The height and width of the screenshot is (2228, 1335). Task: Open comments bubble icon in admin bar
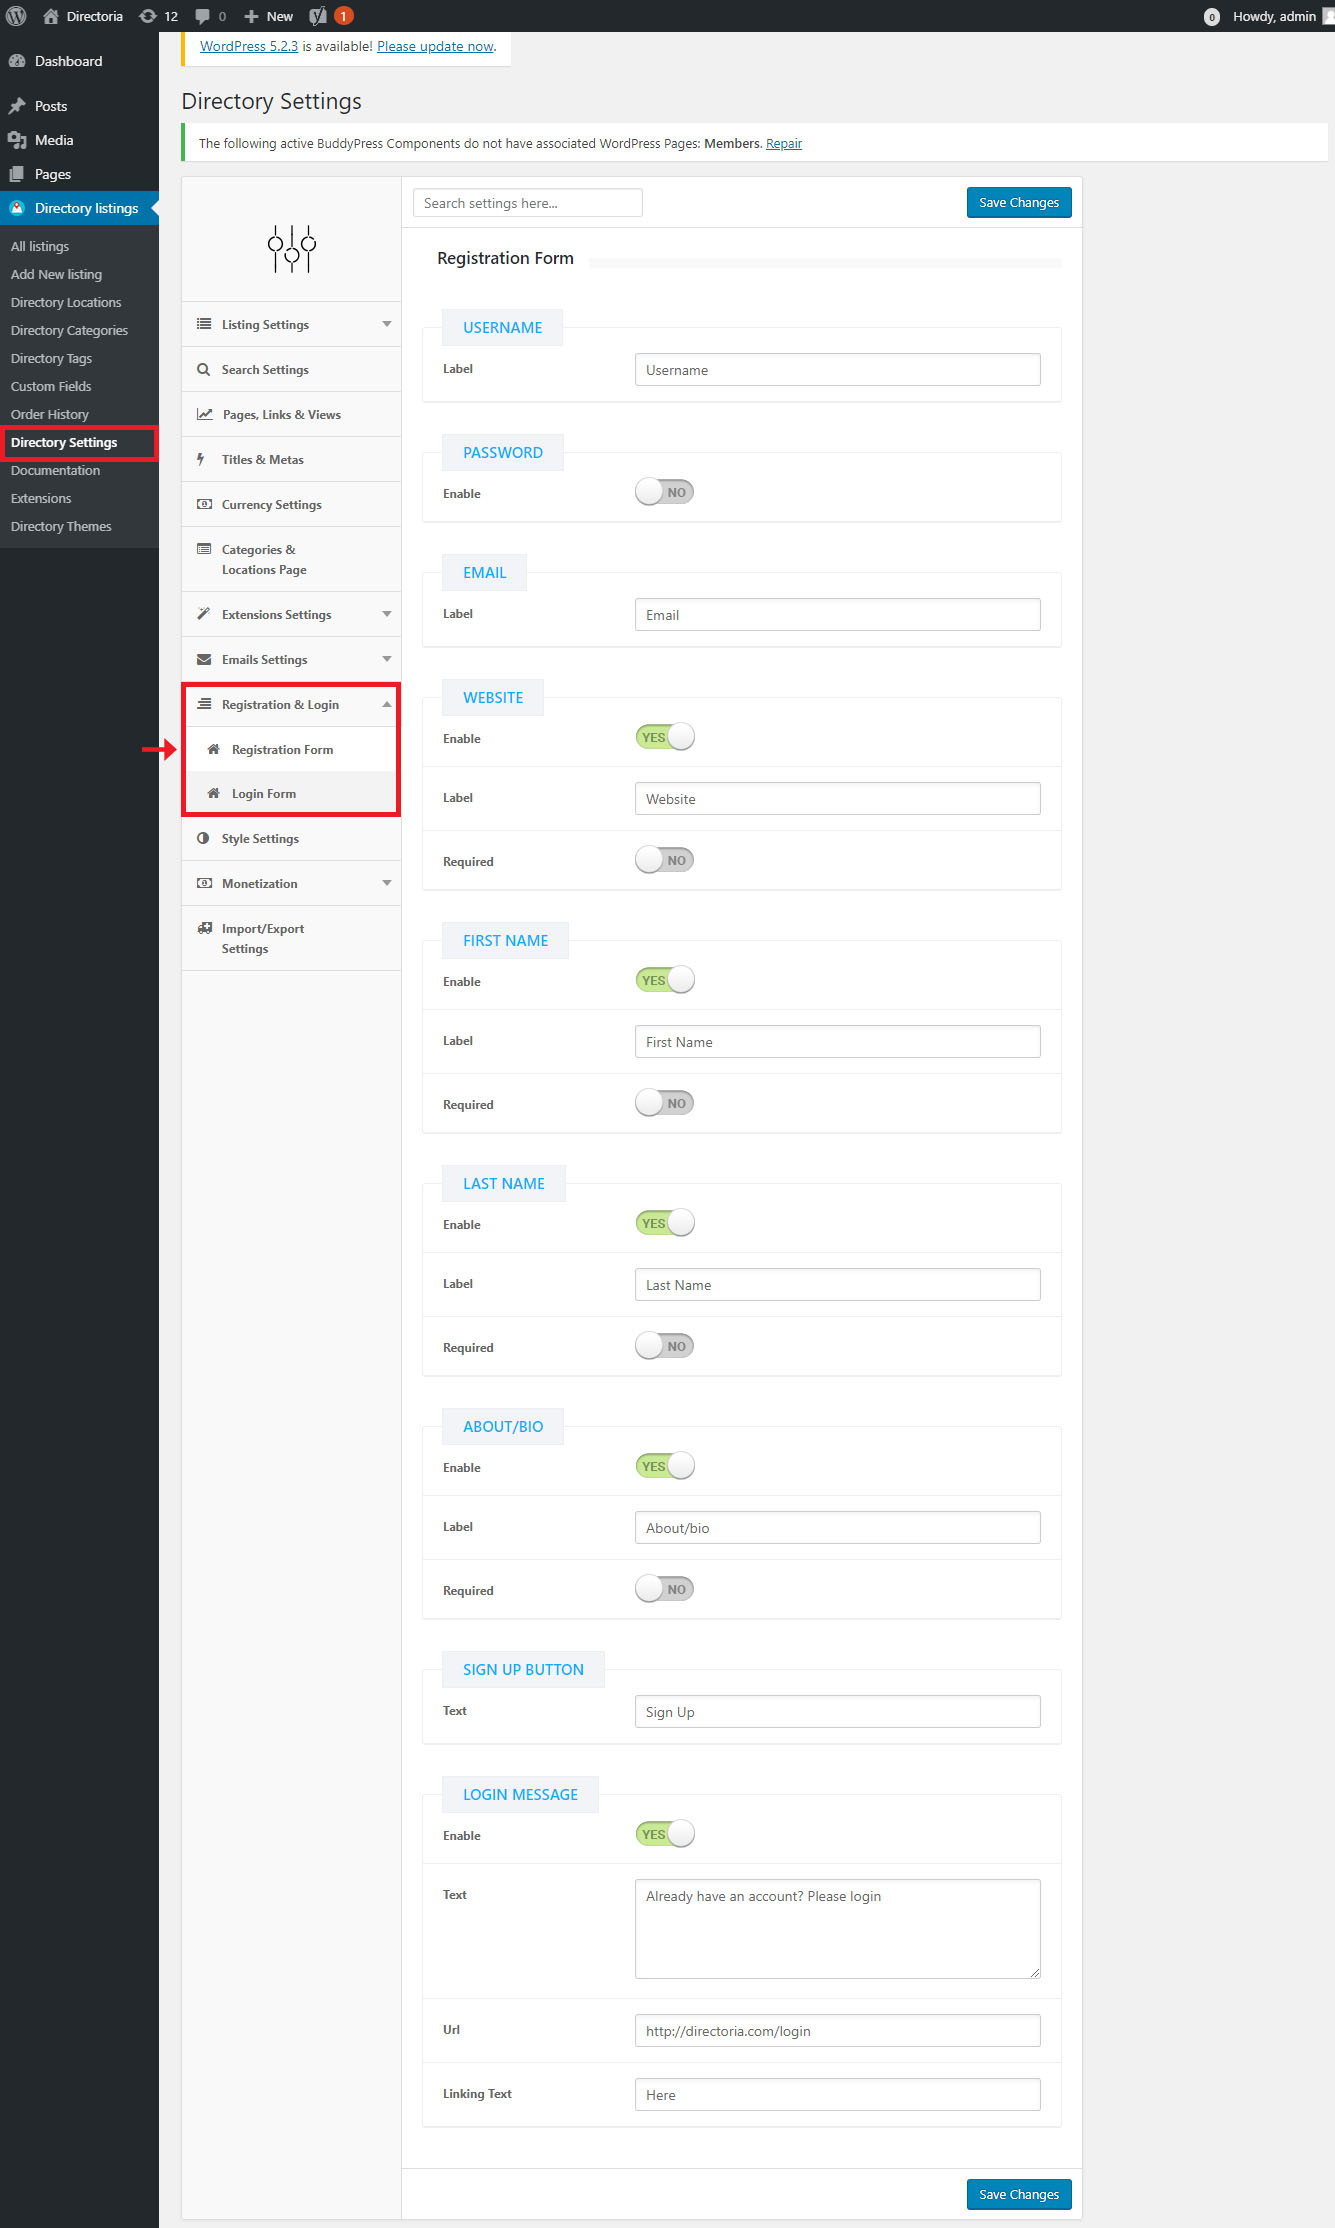pyautogui.click(x=203, y=16)
